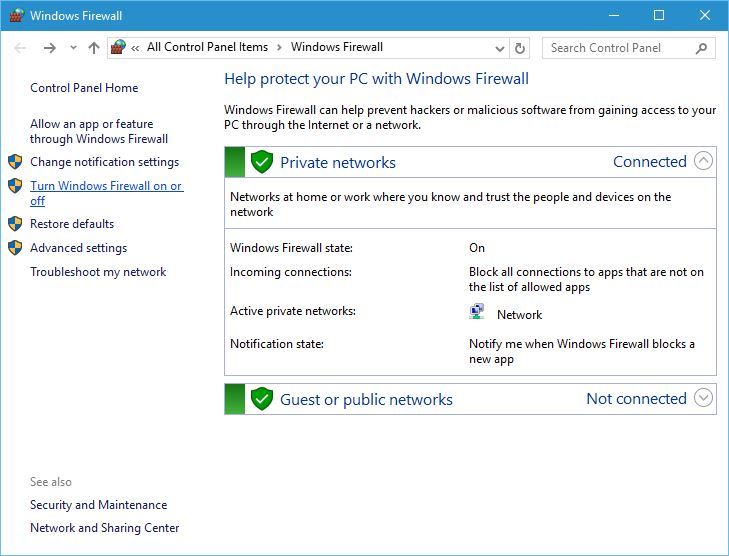
Task: Open Allow an app or feature link
Action: pyautogui.click(x=99, y=131)
